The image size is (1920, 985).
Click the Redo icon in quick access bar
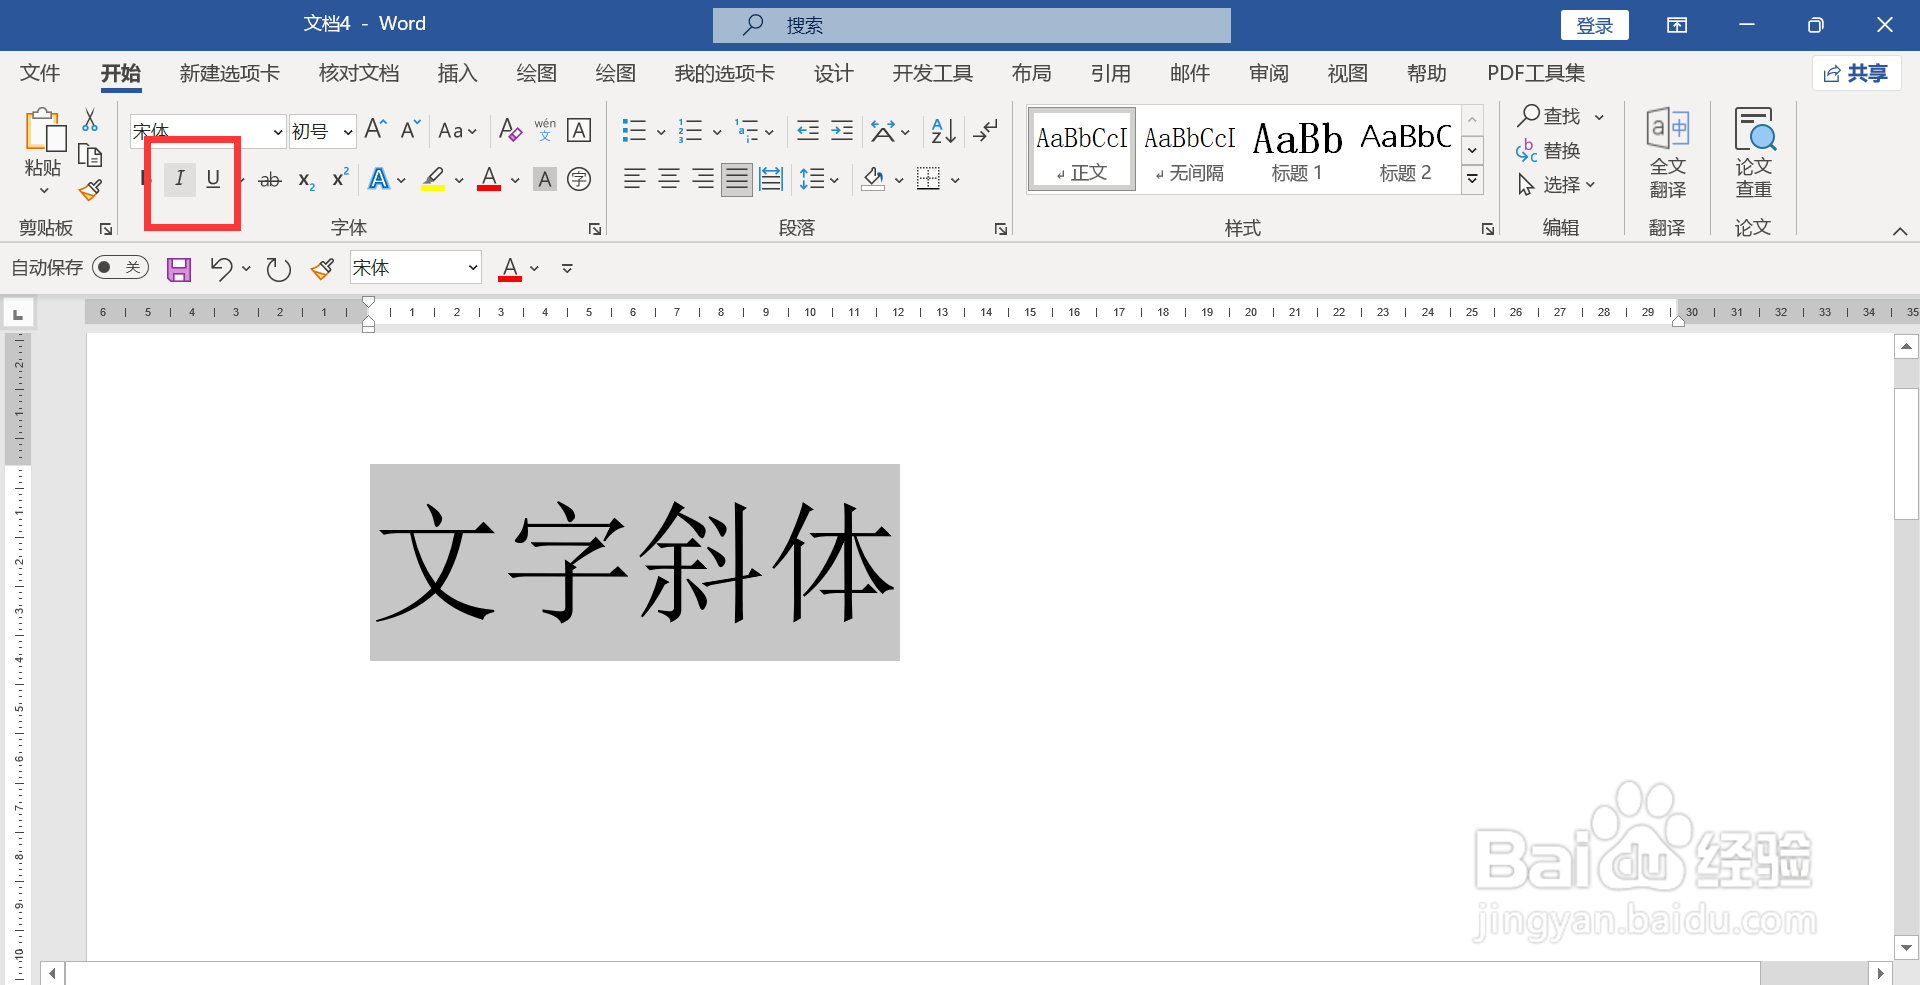tap(278, 269)
